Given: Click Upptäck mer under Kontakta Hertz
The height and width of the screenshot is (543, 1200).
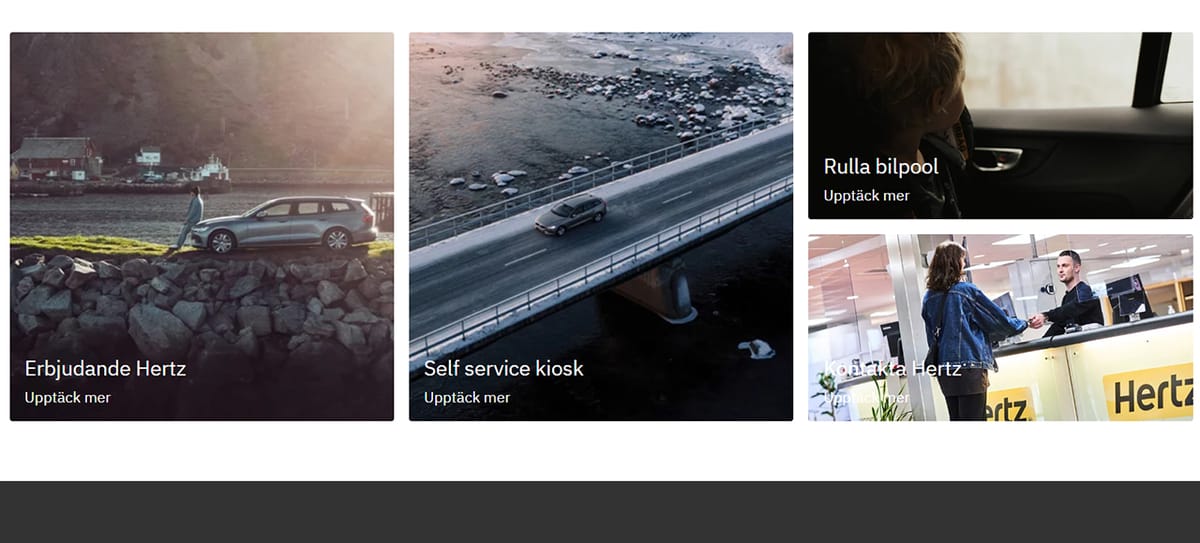Looking at the screenshot, I should click(x=866, y=398).
